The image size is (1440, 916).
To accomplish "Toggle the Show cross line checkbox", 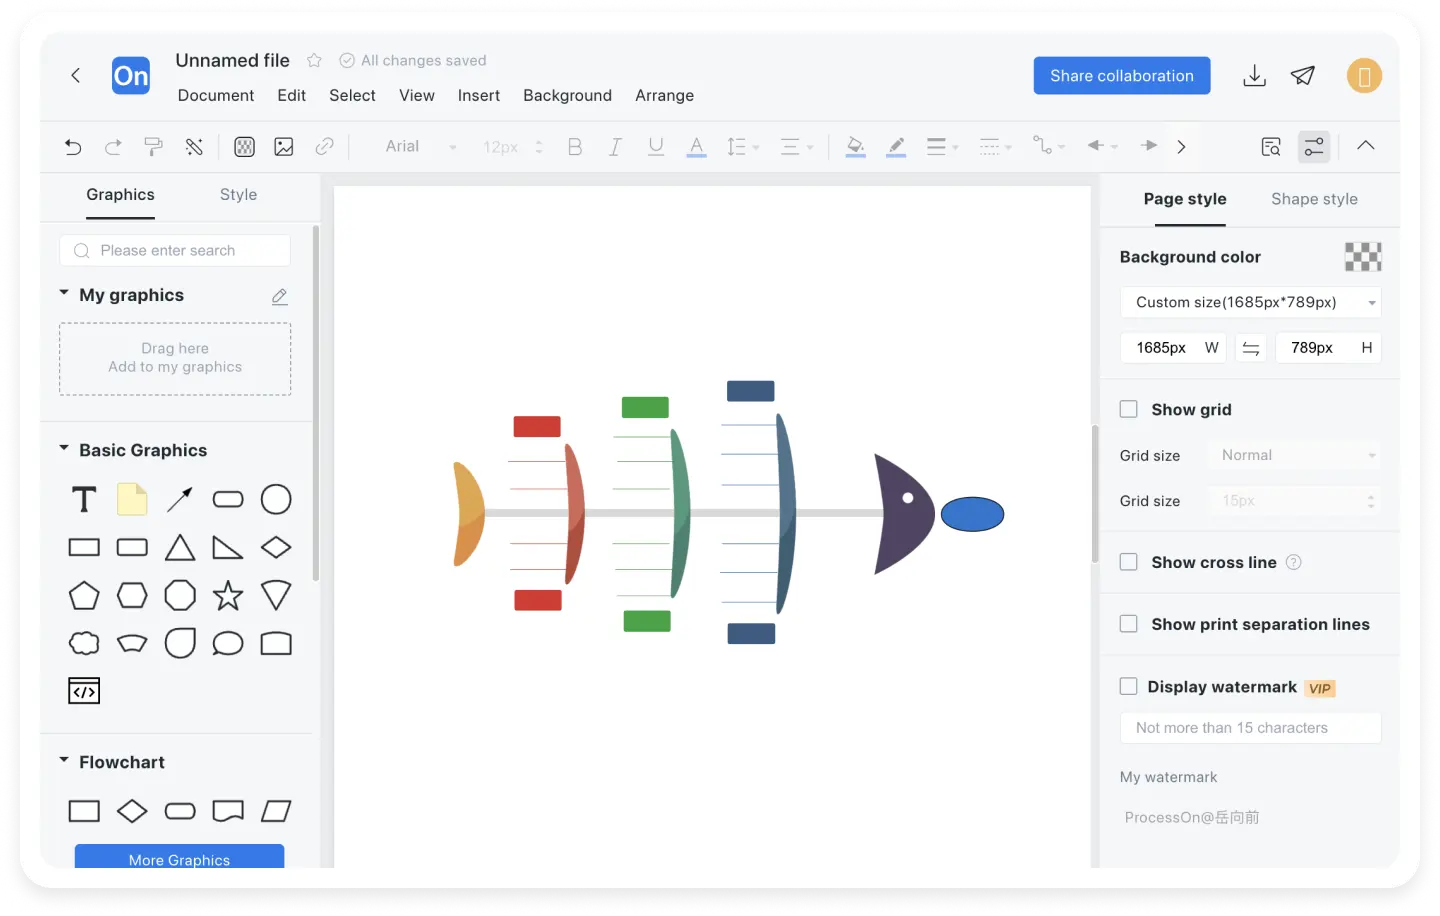I will (1129, 562).
